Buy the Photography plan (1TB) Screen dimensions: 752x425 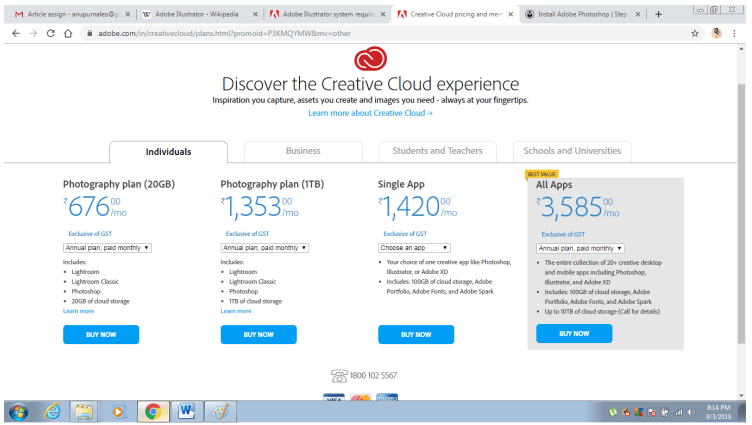point(258,335)
